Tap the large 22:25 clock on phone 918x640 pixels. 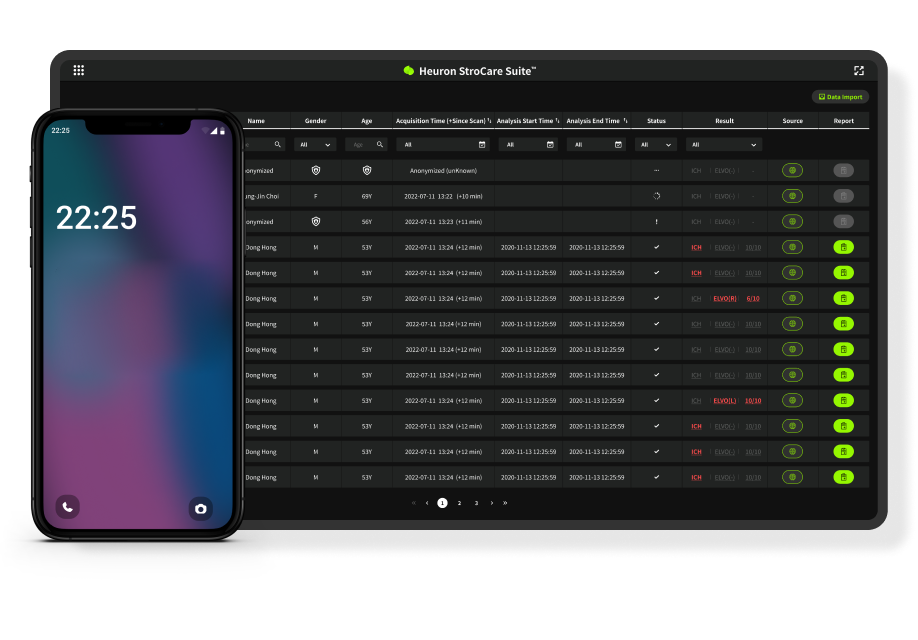(97, 218)
